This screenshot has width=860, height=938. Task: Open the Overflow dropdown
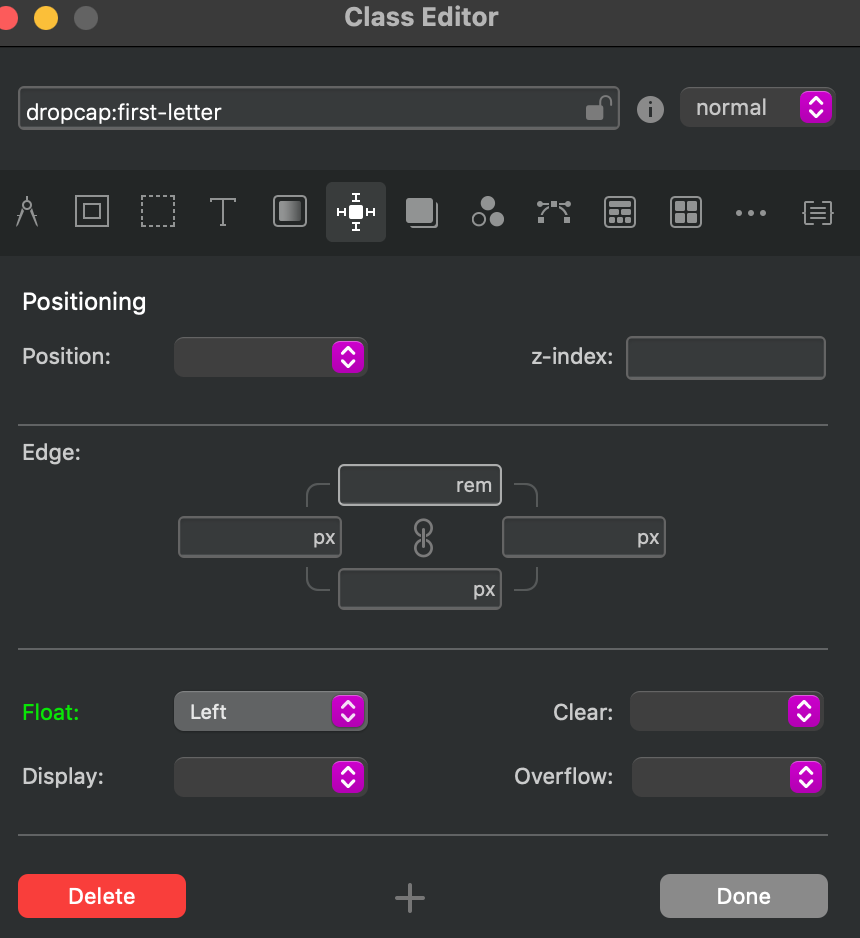728,776
